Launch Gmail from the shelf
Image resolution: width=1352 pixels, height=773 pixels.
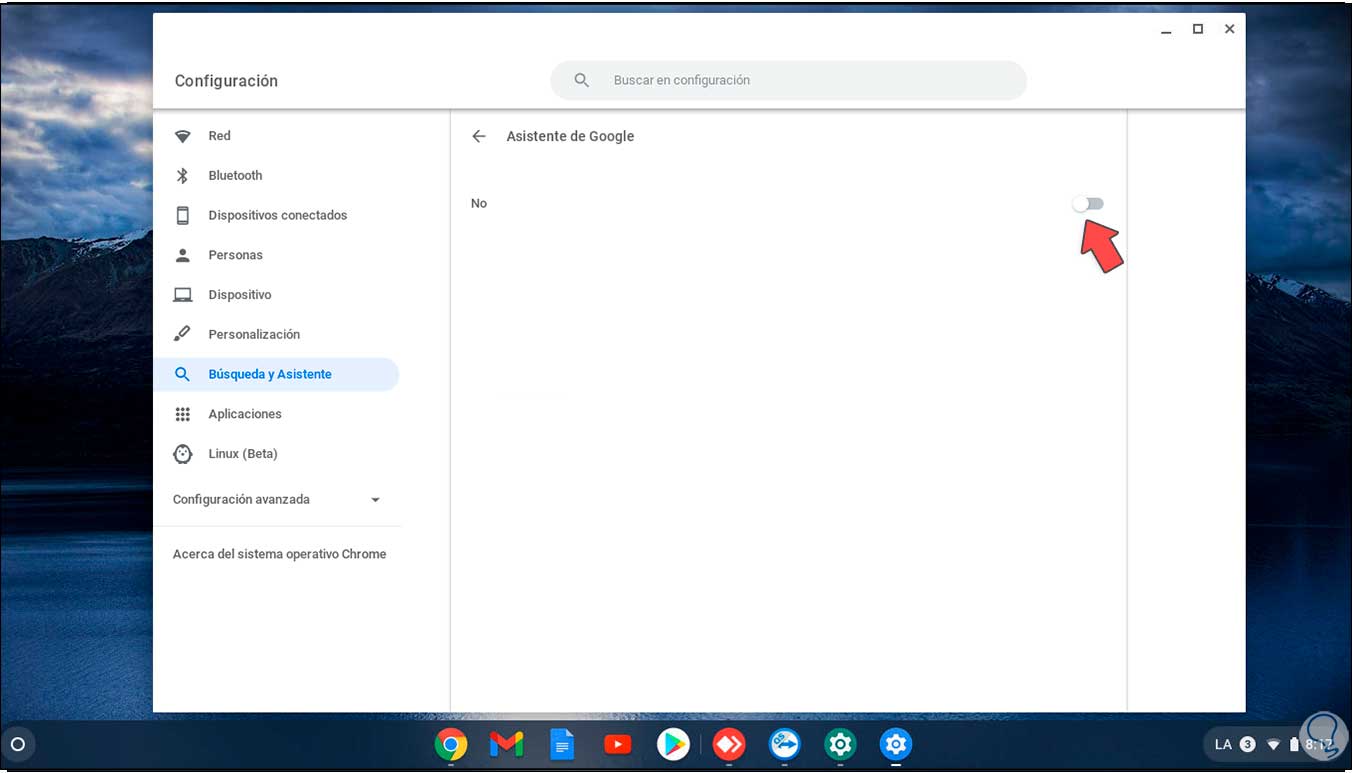pyautogui.click(x=507, y=745)
